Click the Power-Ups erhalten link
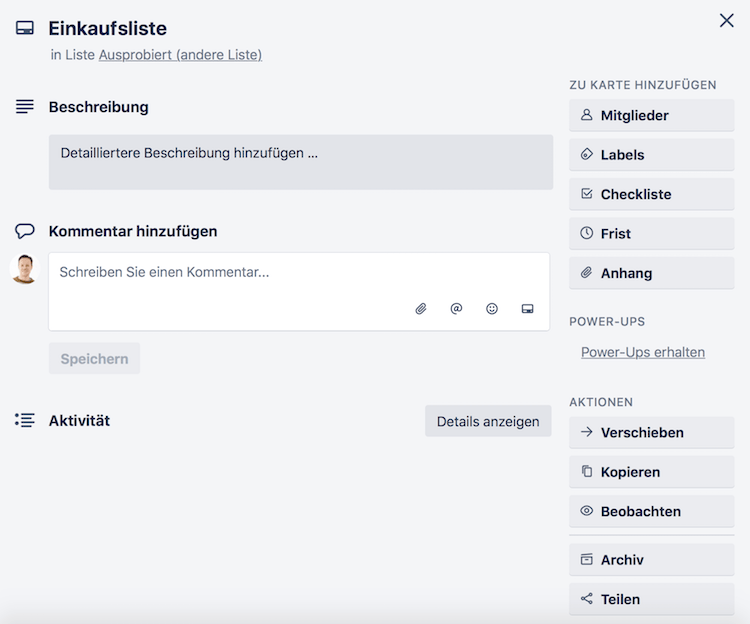 click(x=643, y=352)
